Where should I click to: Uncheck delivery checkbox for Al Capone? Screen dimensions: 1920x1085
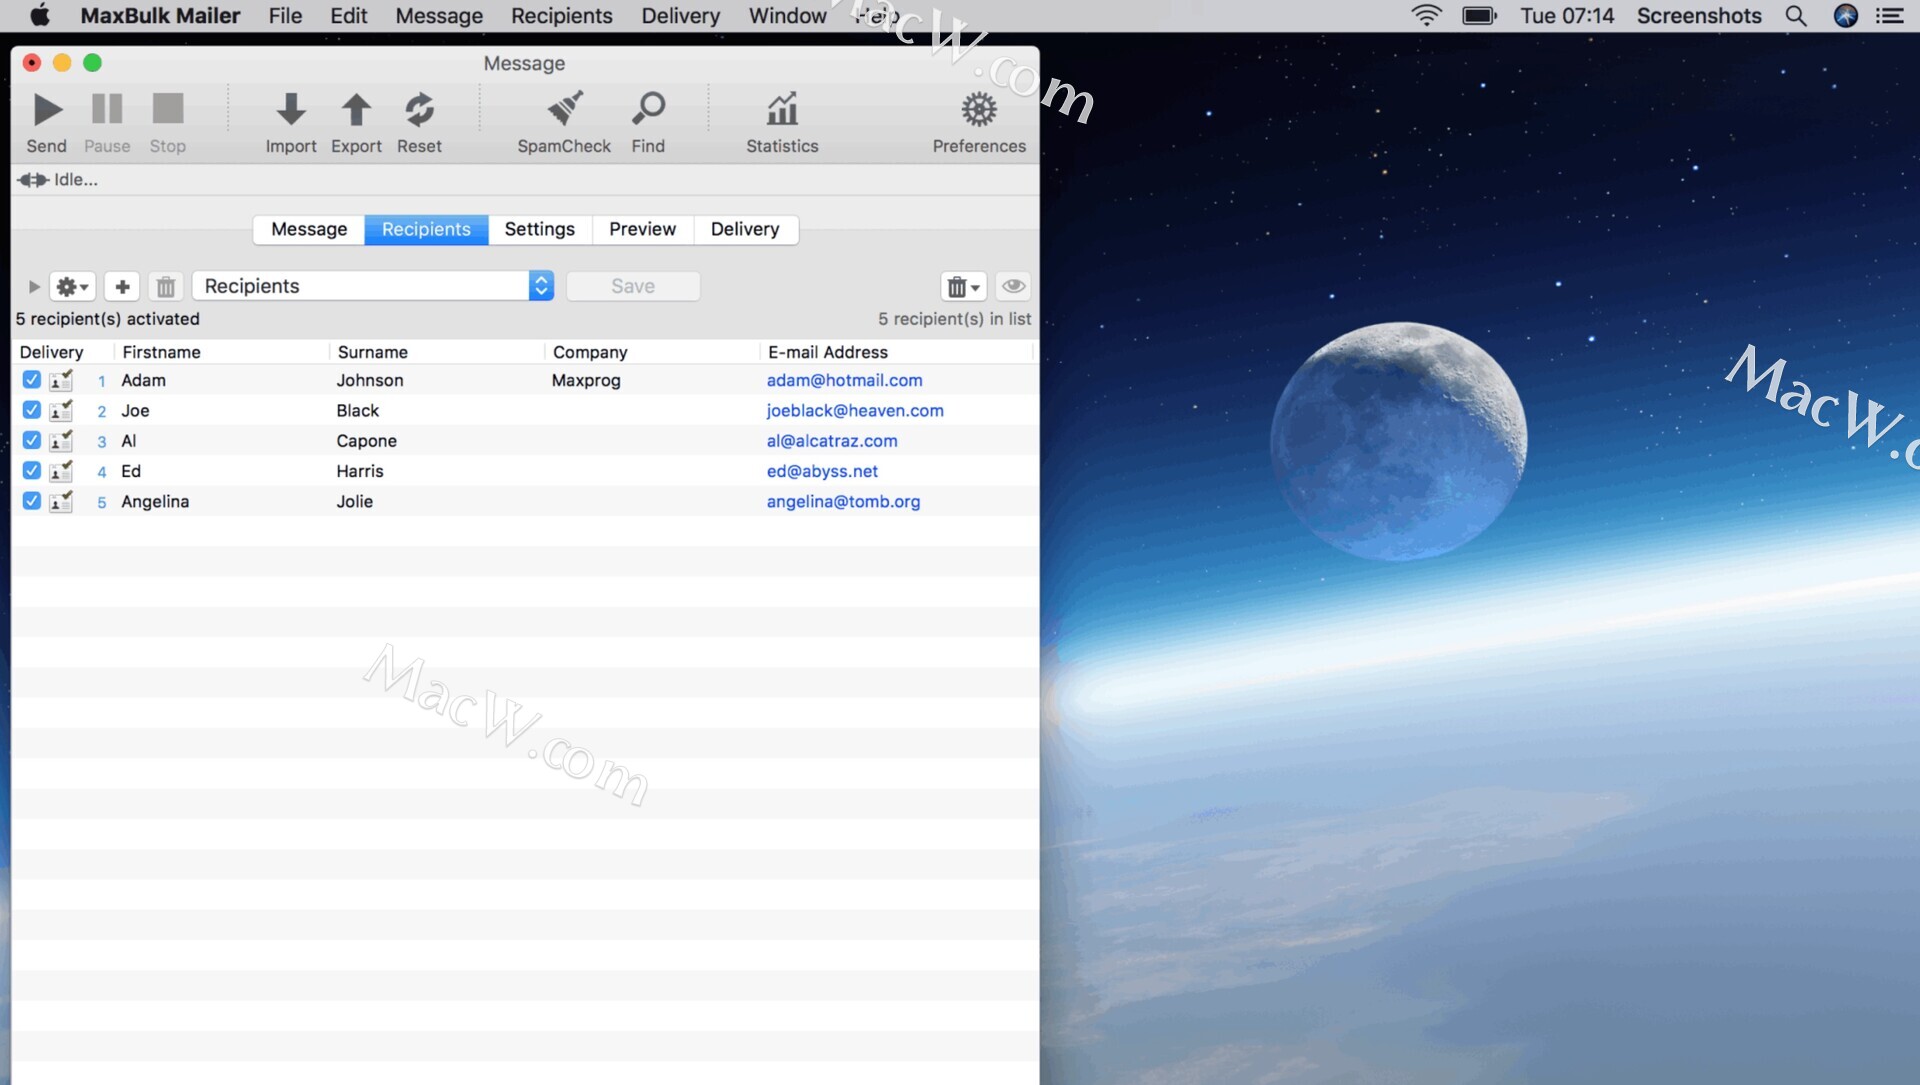pyautogui.click(x=31, y=440)
